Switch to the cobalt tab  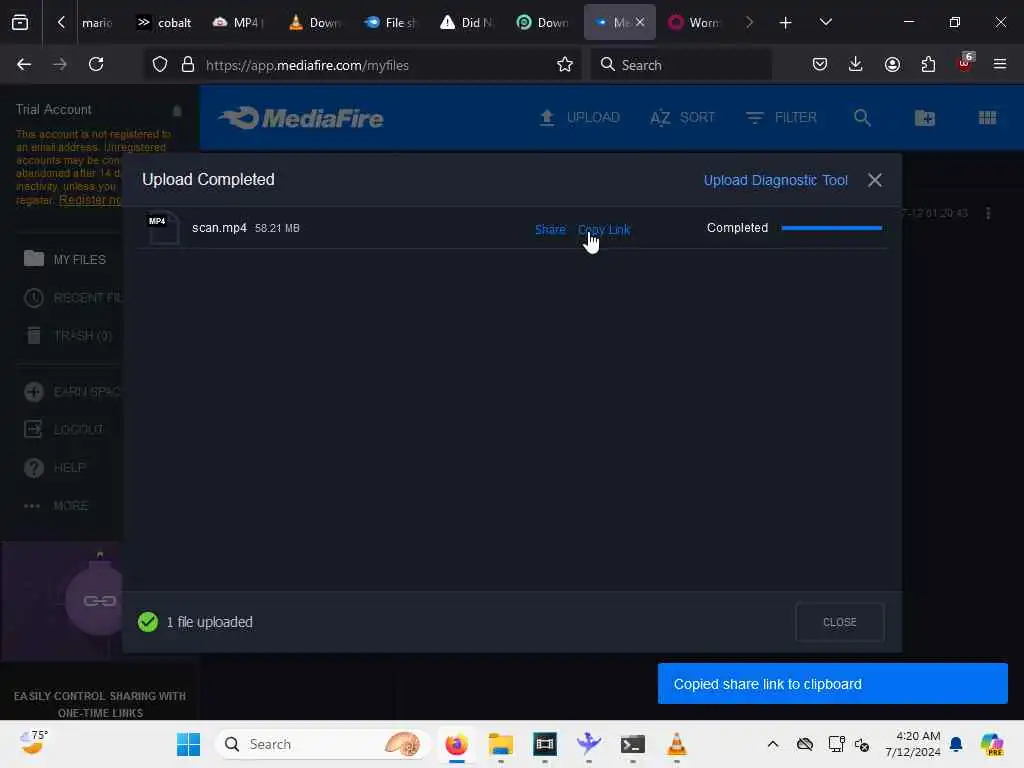tap(164, 23)
